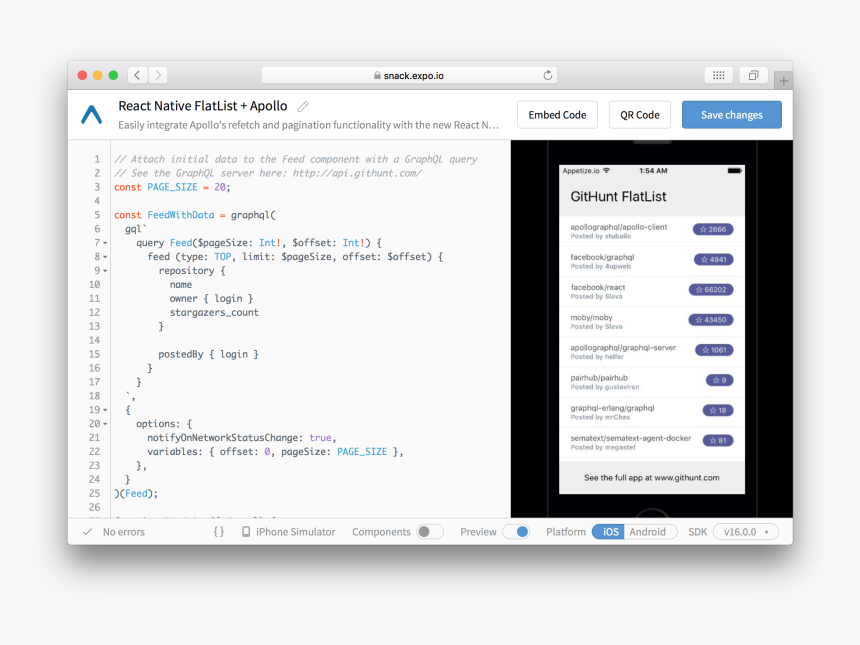Screen dimensions: 860x645
Task: Go forward with Safari forward arrow
Action: [158, 75]
